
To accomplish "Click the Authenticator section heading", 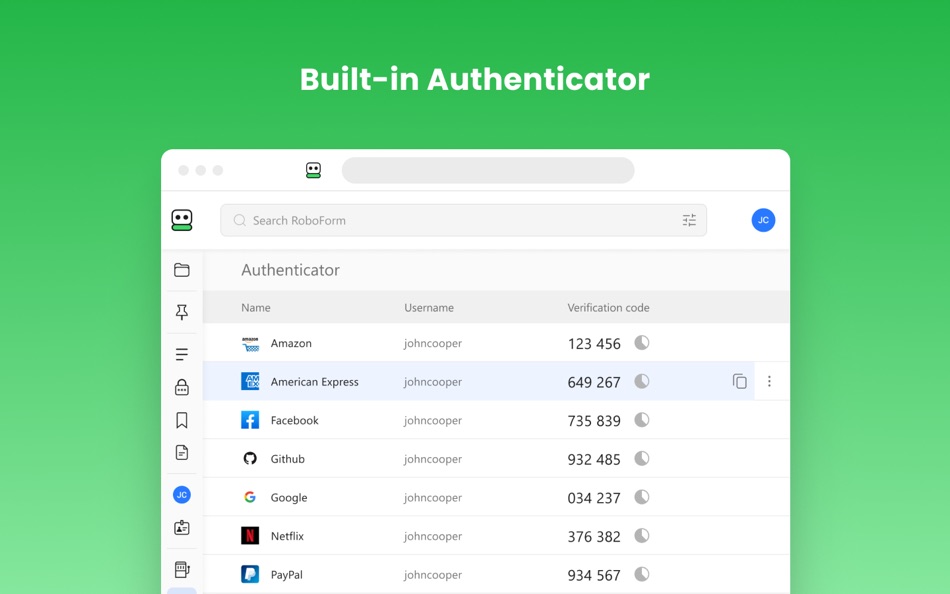I will tap(290, 270).
